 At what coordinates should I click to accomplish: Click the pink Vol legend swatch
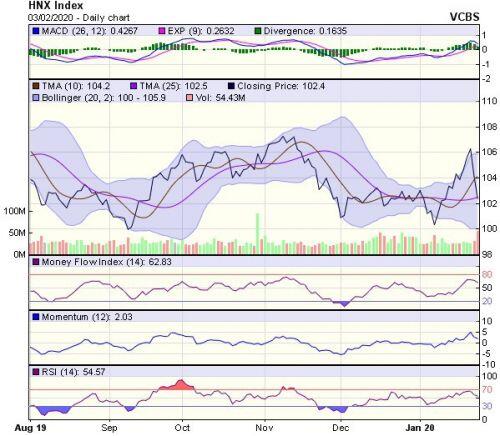click(189, 98)
